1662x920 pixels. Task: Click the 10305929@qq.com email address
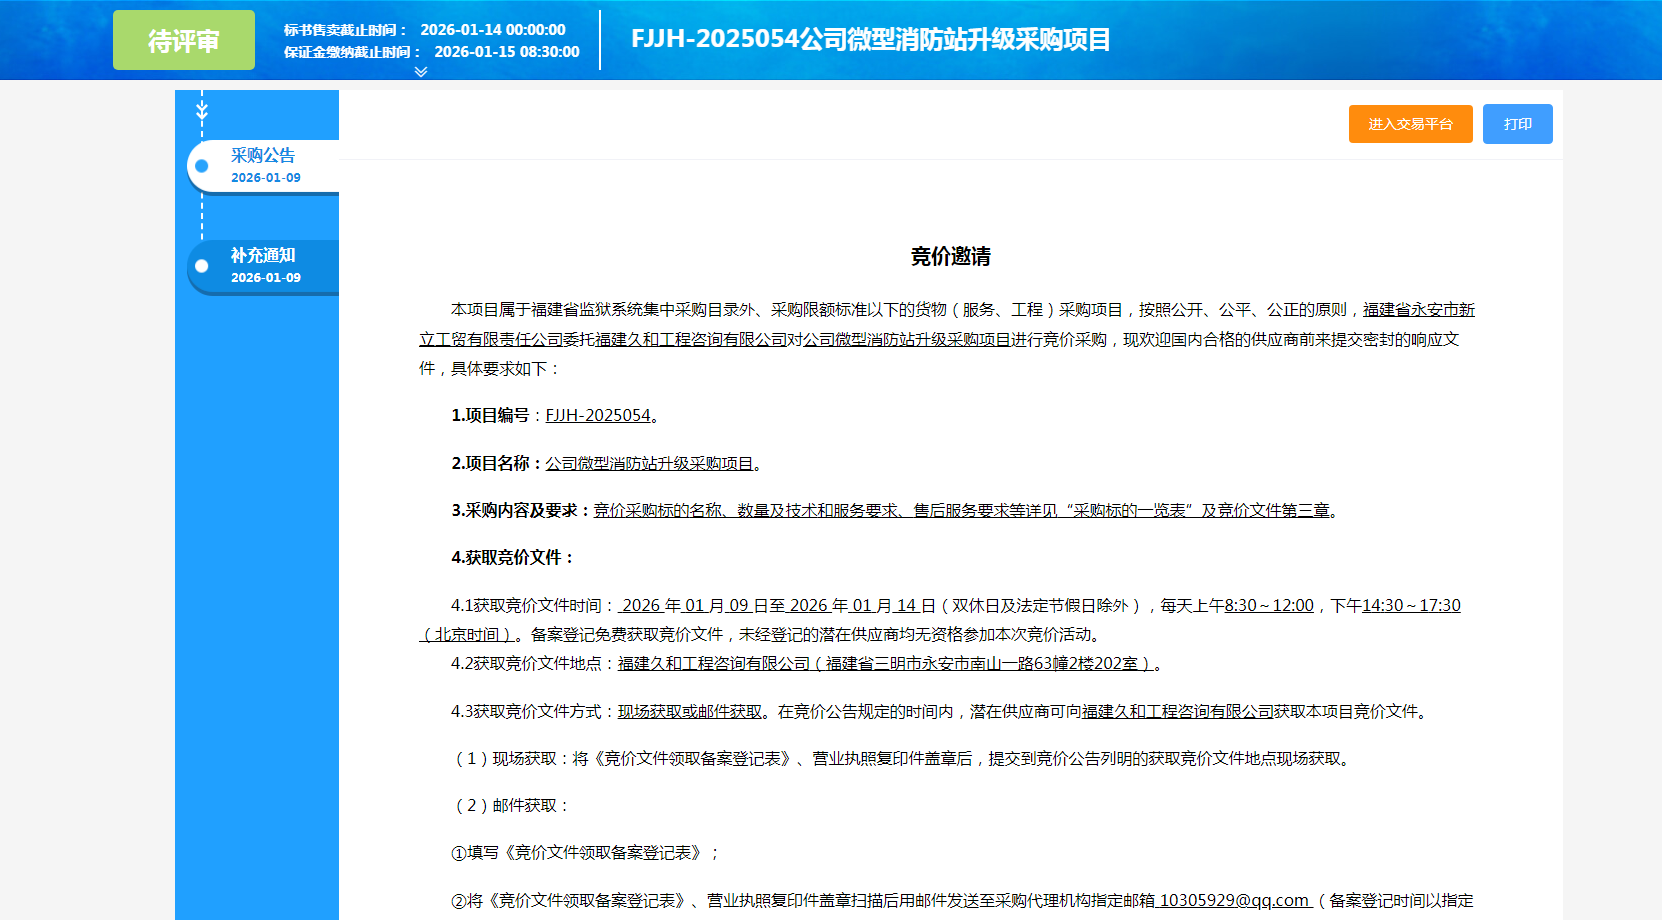pyautogui.click(x=1233, y=900)
